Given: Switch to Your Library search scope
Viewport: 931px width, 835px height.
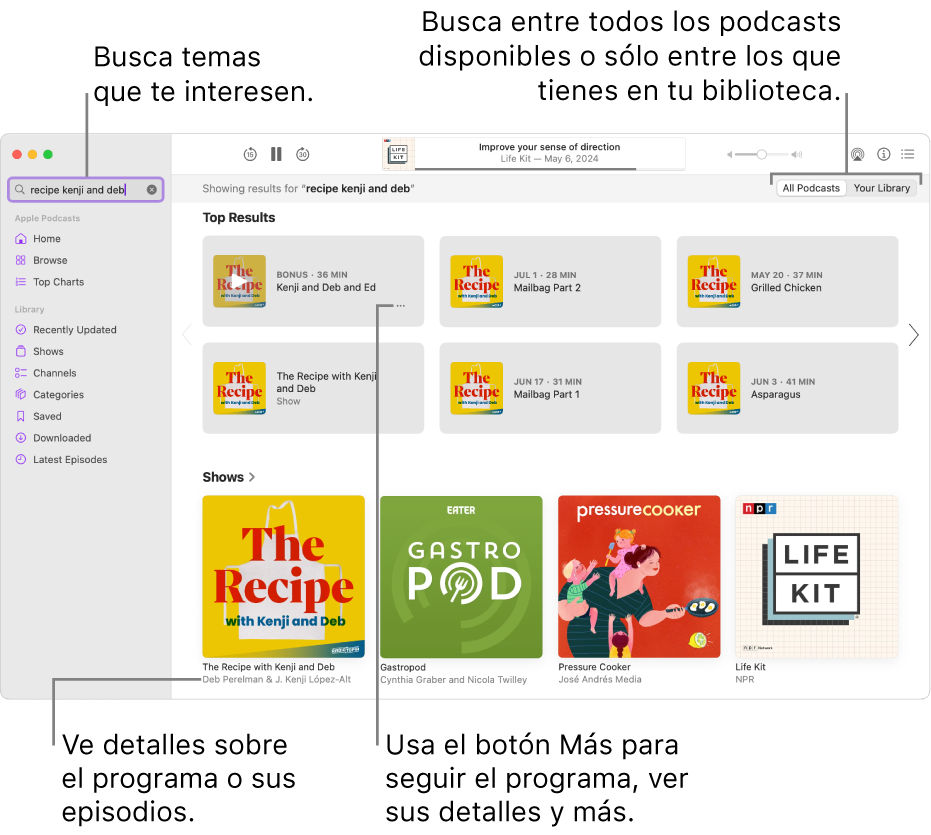Looking at the screenshot, I should coord(881,188).
